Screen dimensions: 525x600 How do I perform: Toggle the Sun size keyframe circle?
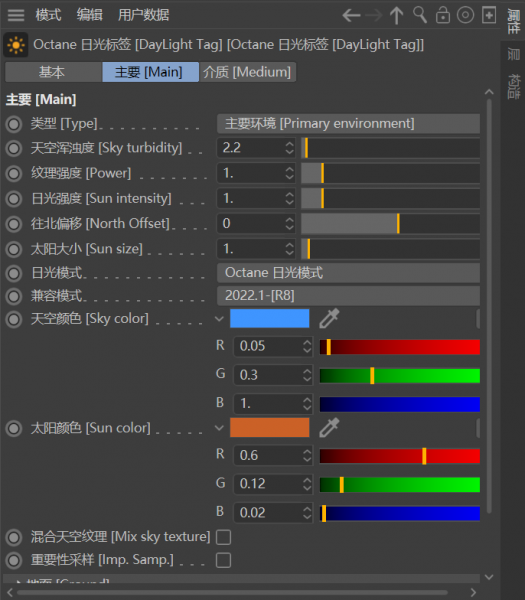tap(14, 249)
